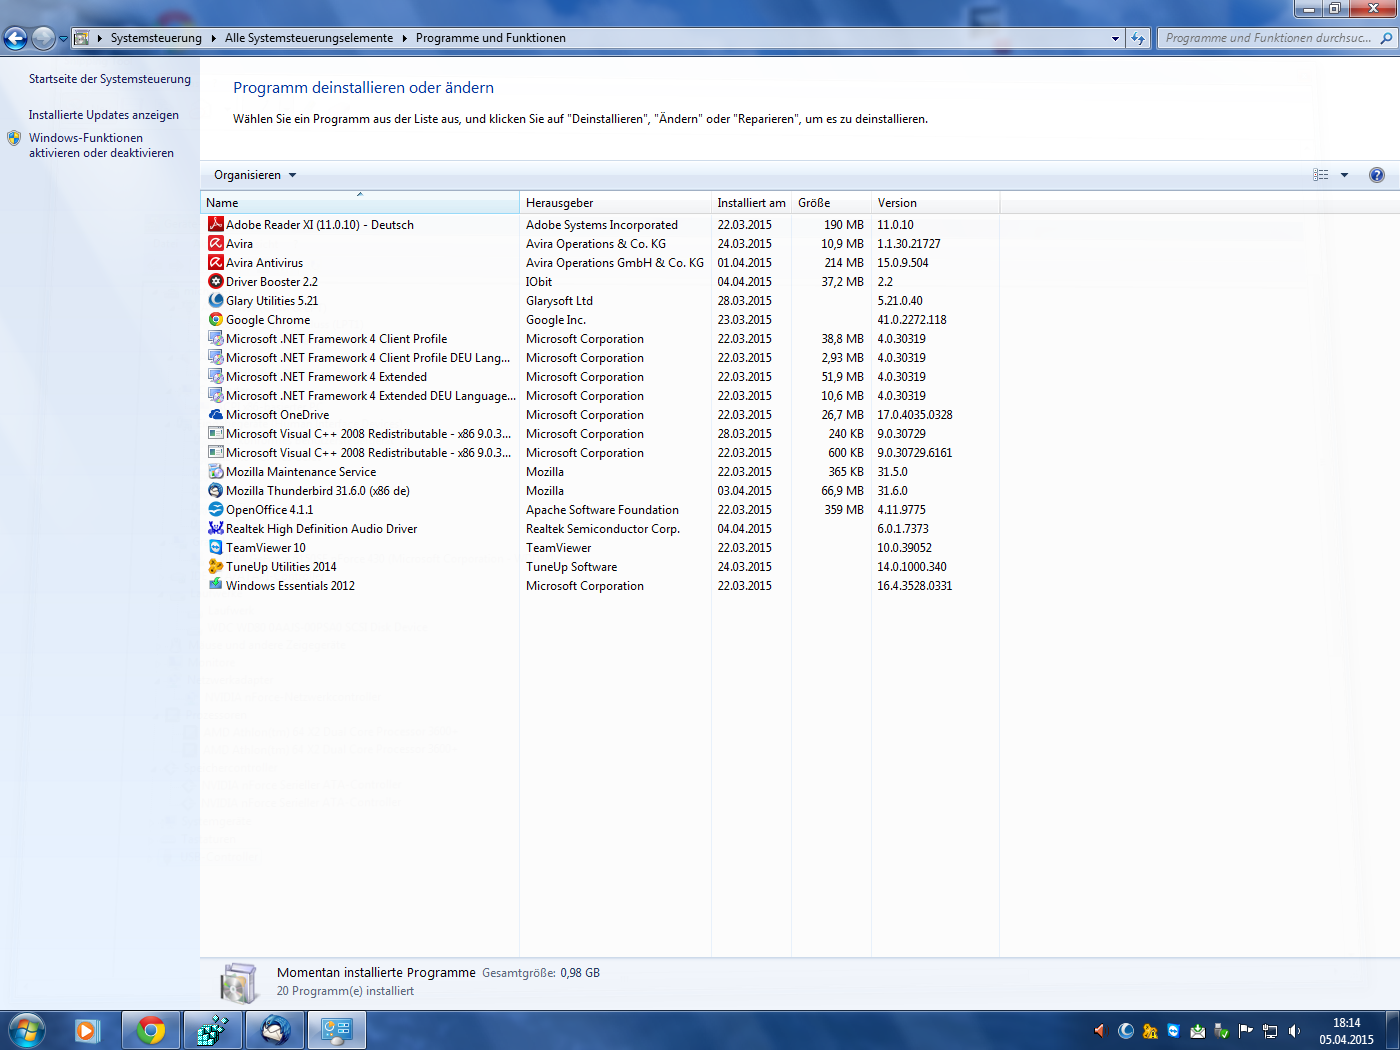The width and height of the screenshot is (1400, 1050).
Task: Click the network icon in the system tray
Action: [1270, 1031]
